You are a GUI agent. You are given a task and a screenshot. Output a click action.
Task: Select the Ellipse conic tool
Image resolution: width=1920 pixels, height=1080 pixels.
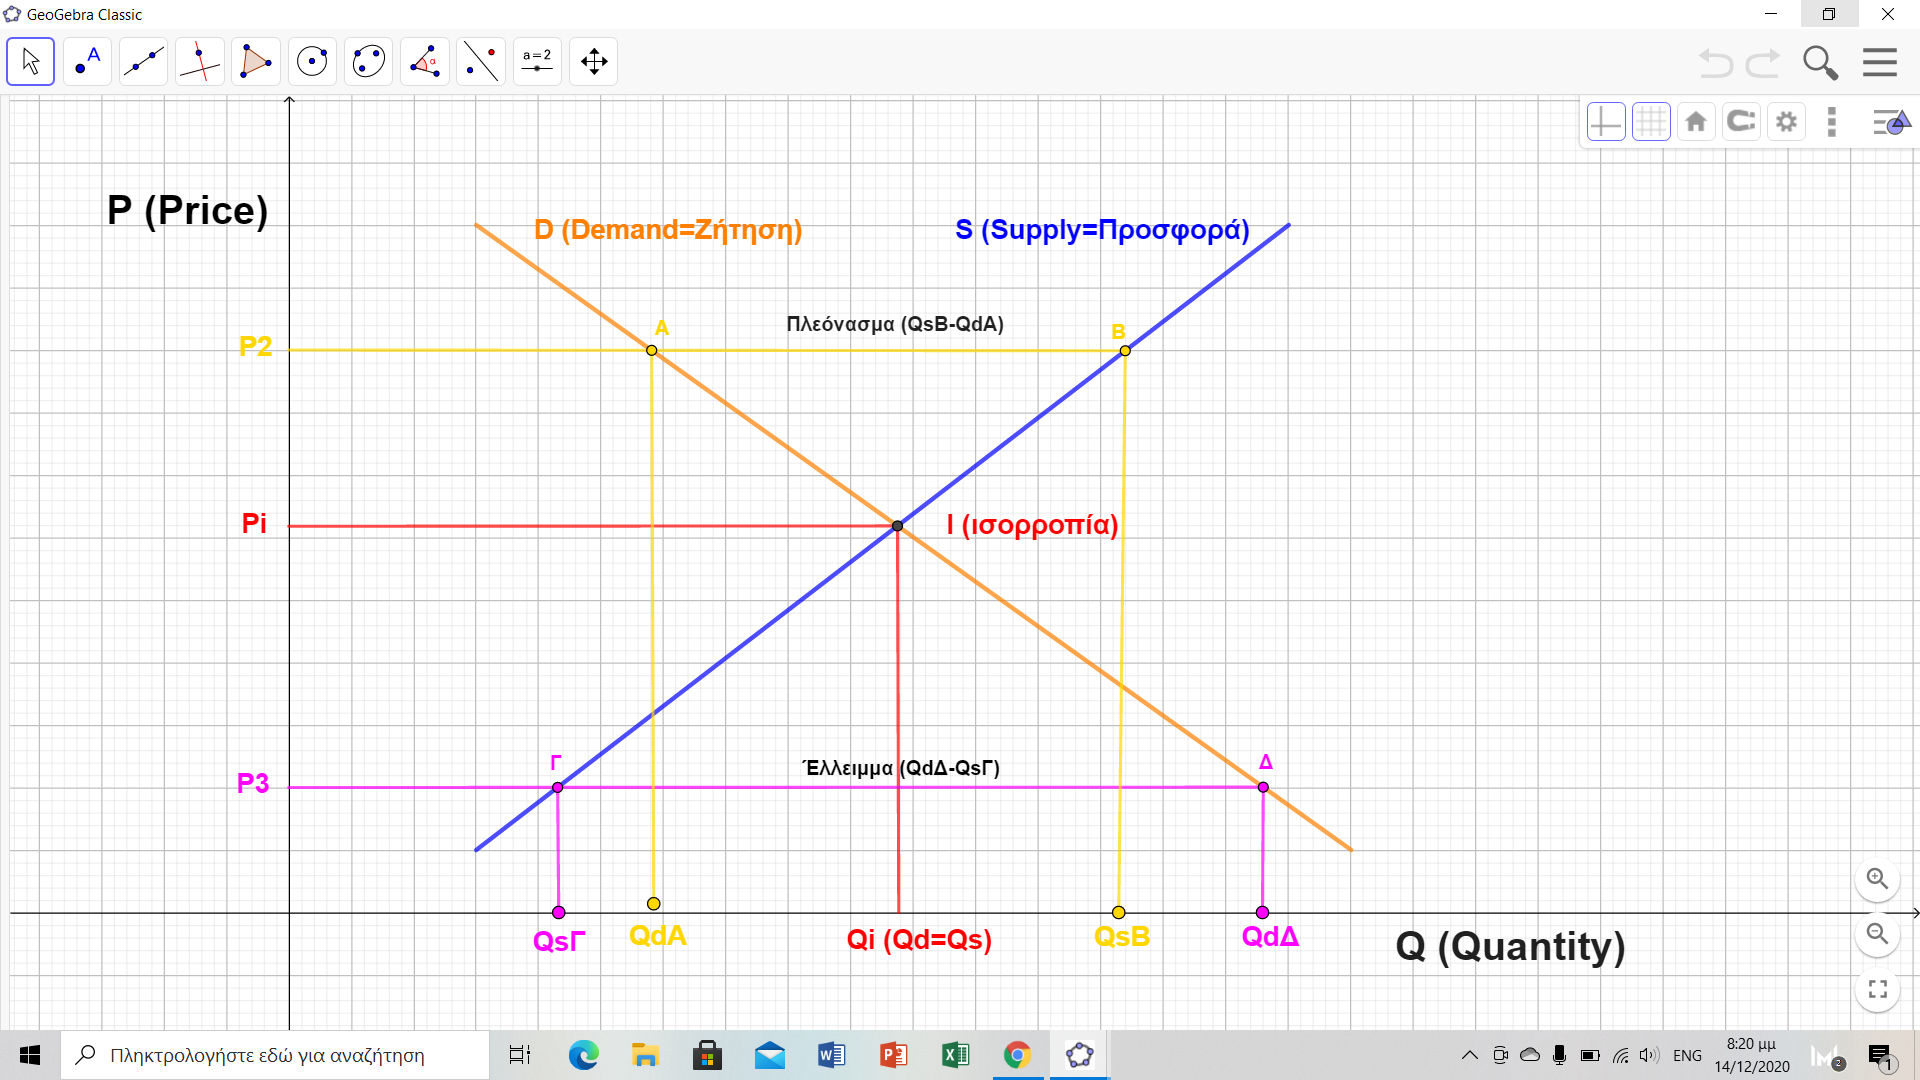tap(368, 62)
